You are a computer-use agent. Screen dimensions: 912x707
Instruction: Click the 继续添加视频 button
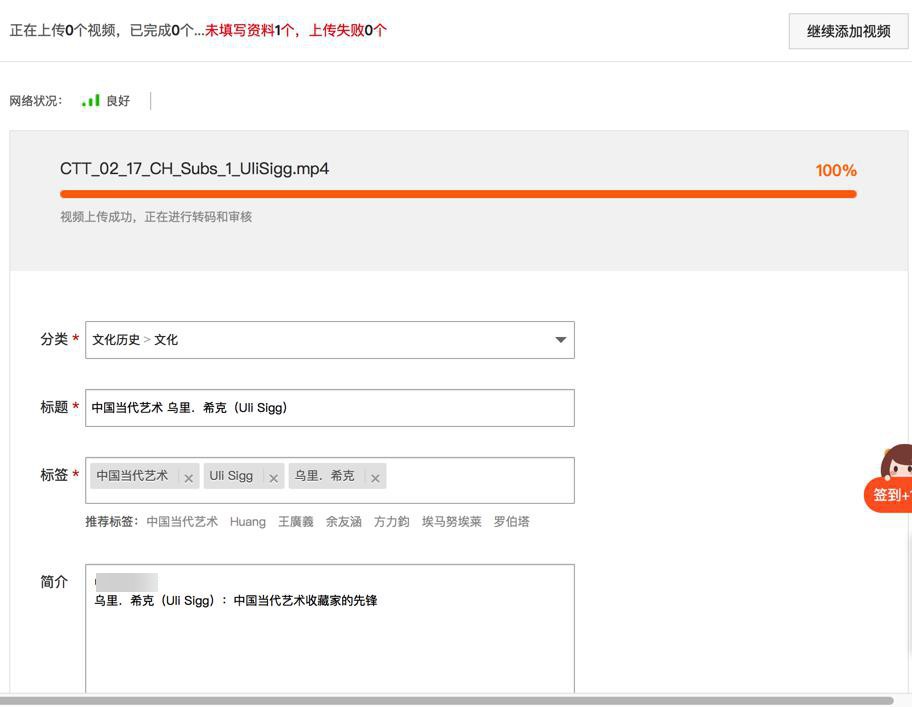848,31
